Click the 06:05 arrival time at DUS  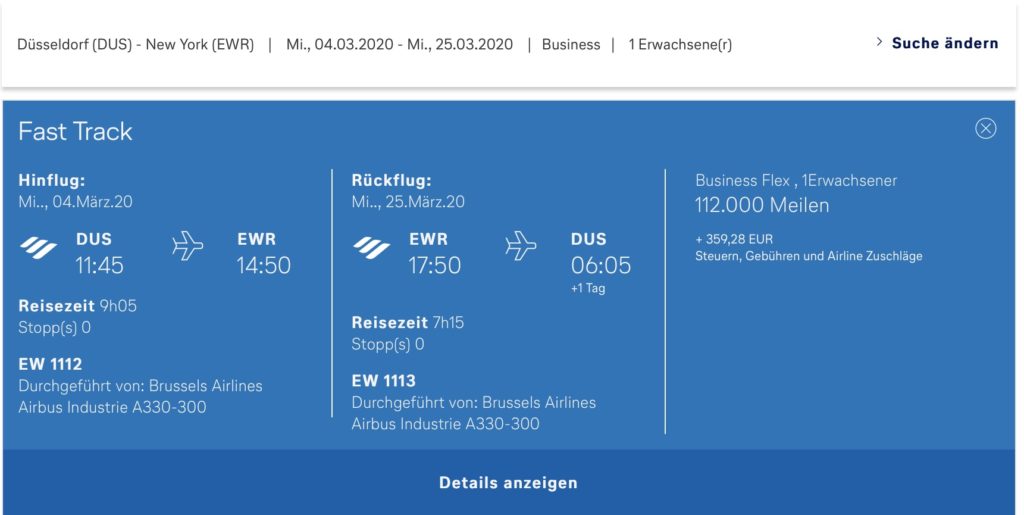tap(601, 265)
